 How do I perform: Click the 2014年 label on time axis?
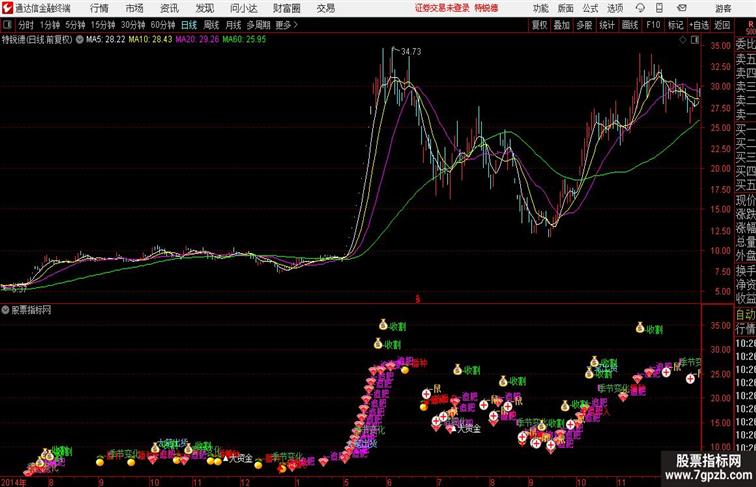[14, 482]
